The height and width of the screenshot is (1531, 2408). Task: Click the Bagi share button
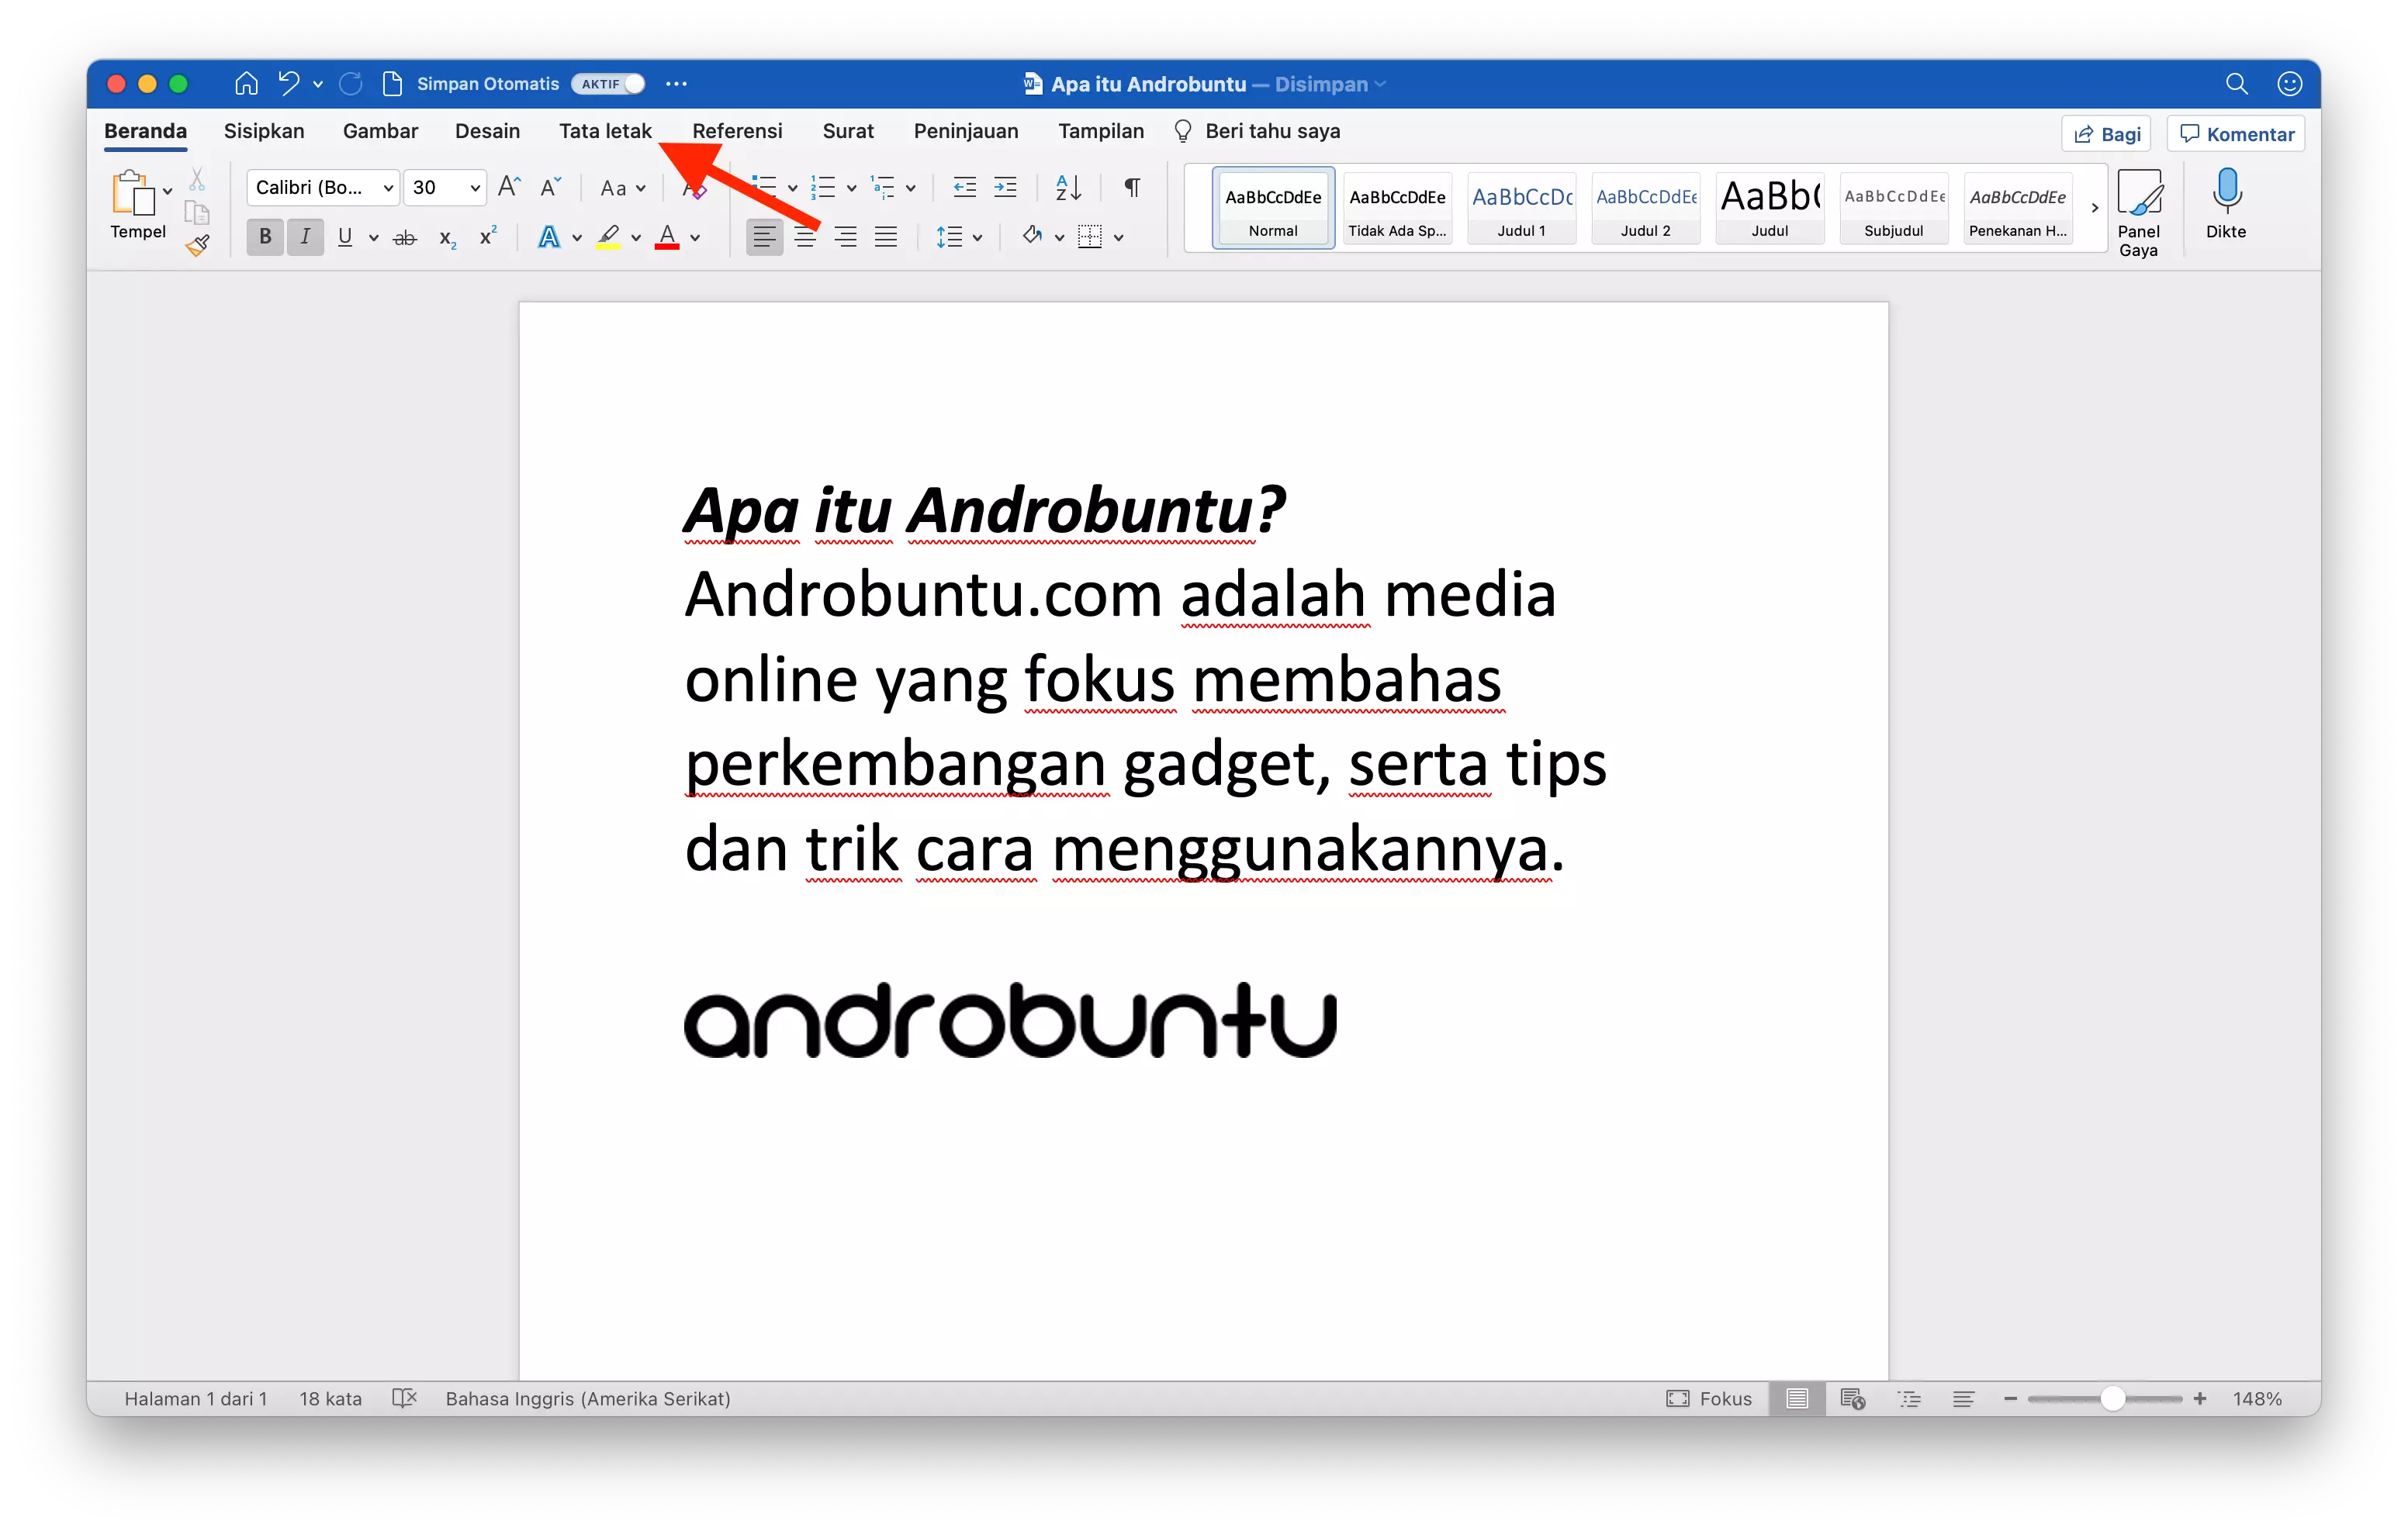click(2105, 132)
